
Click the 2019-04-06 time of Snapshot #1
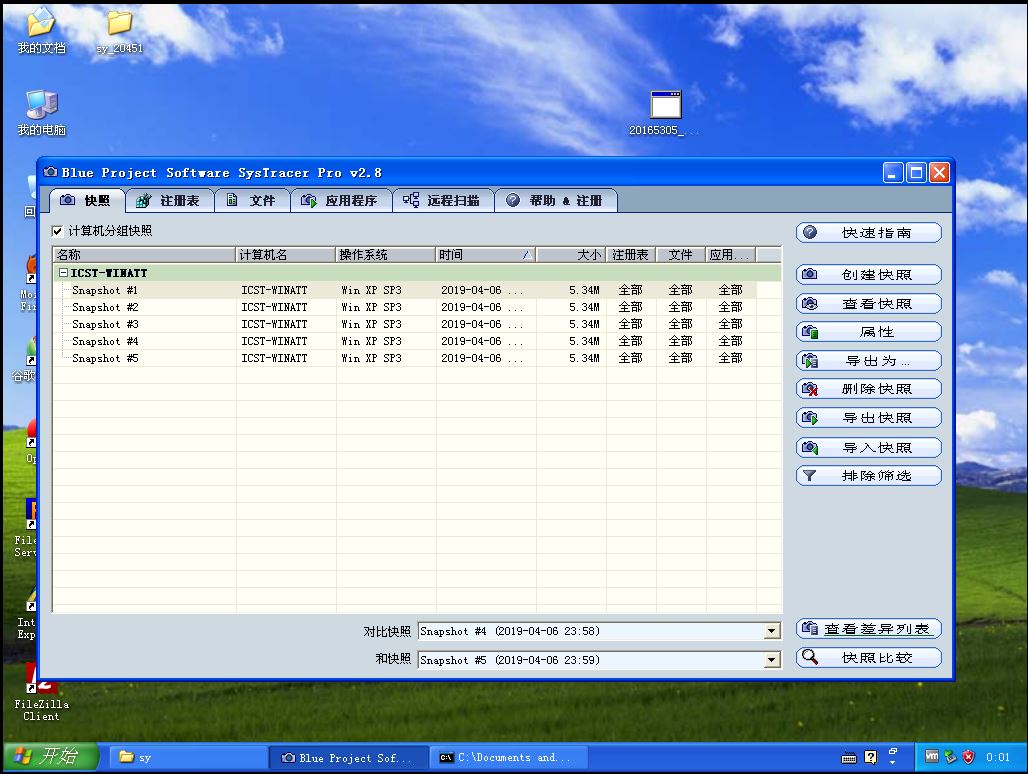click(482, 290)
